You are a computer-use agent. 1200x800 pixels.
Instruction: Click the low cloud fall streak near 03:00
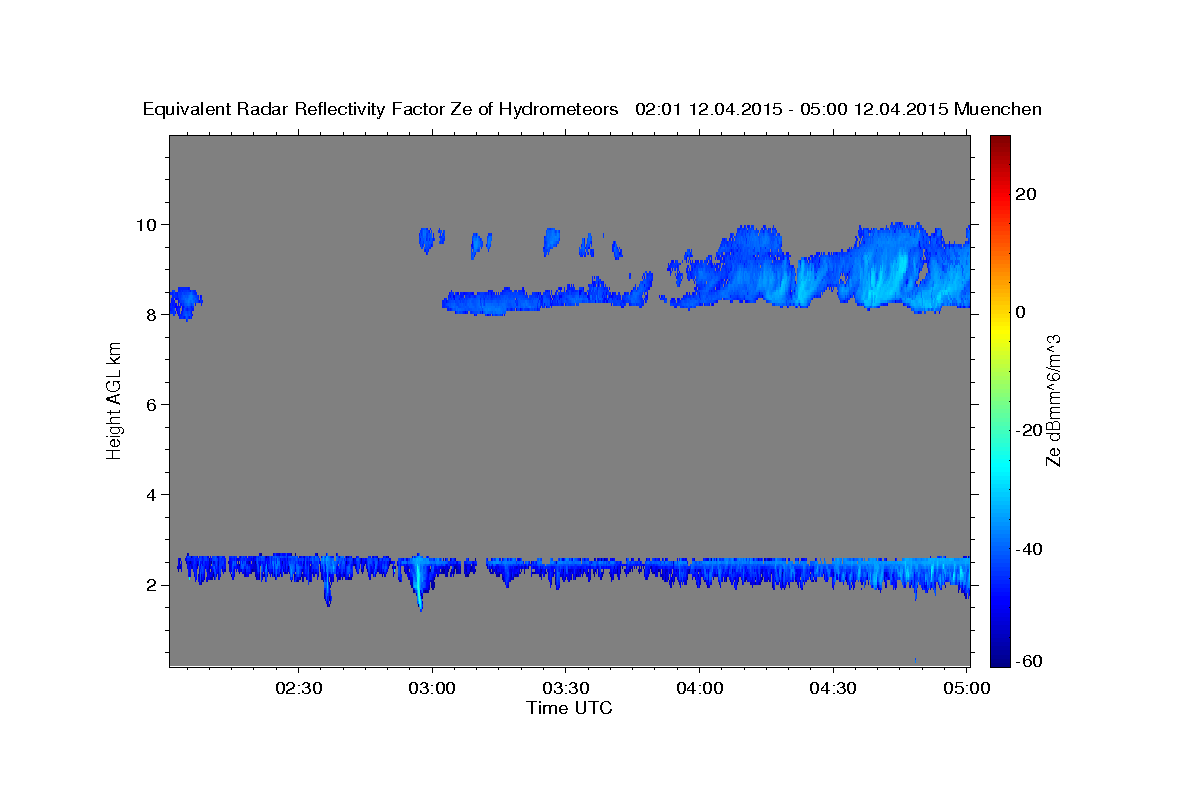click(420, 580)
